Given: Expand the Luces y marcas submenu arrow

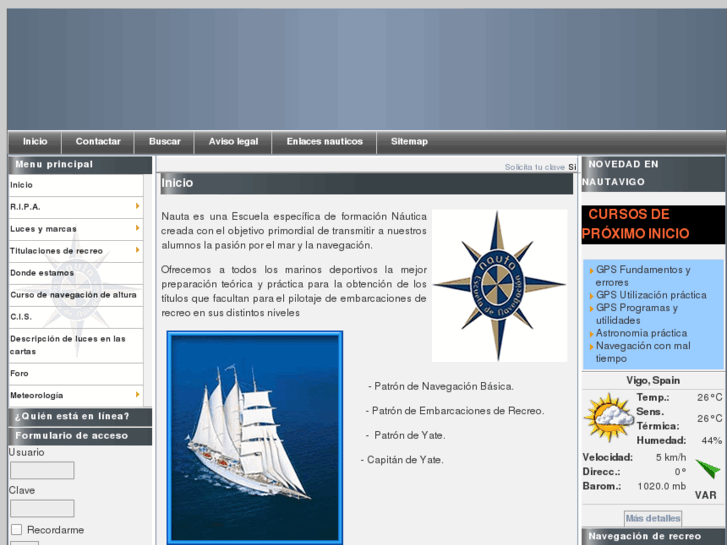Looking at the screenshot, I should pos(138,228).
